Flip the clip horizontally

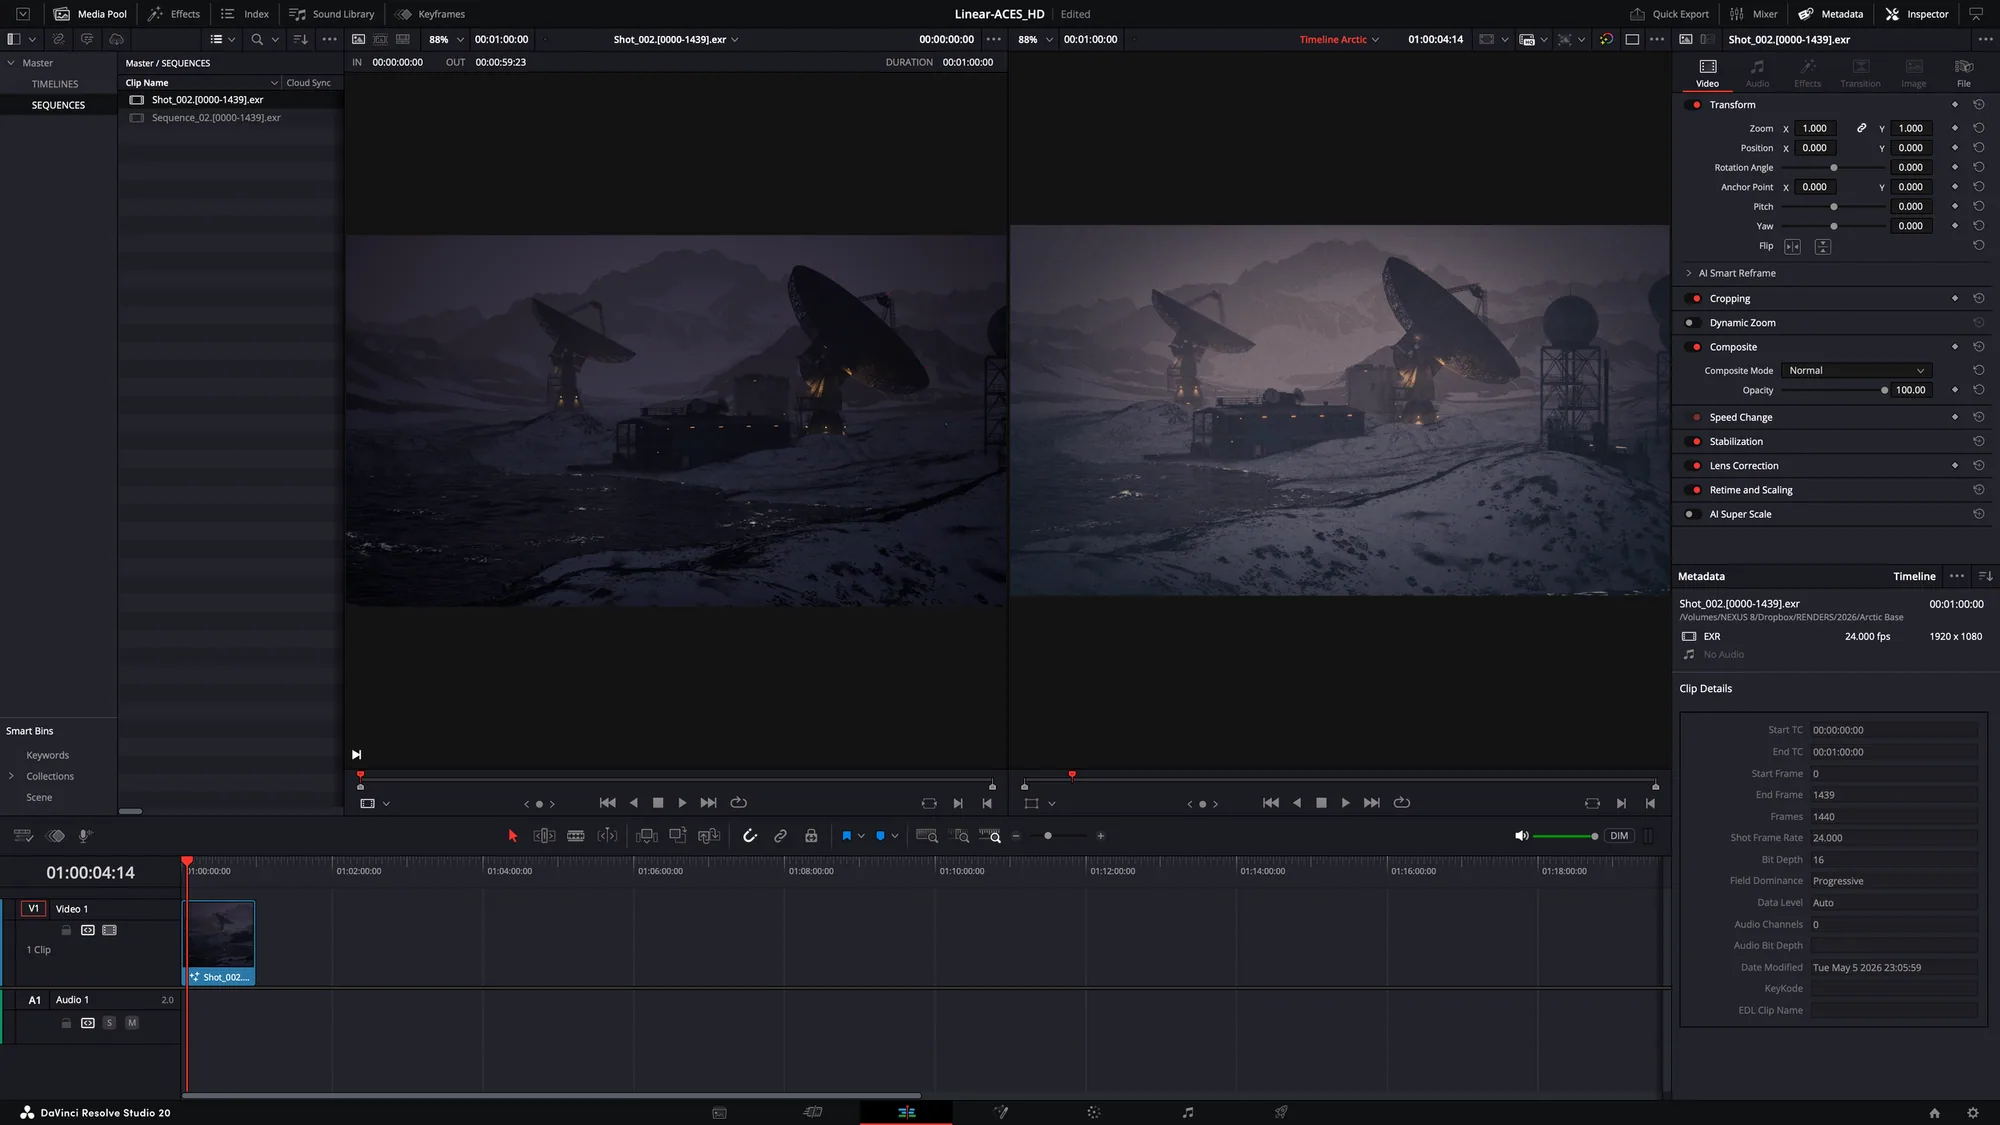pyautogui.click(x=1792, y=246)
